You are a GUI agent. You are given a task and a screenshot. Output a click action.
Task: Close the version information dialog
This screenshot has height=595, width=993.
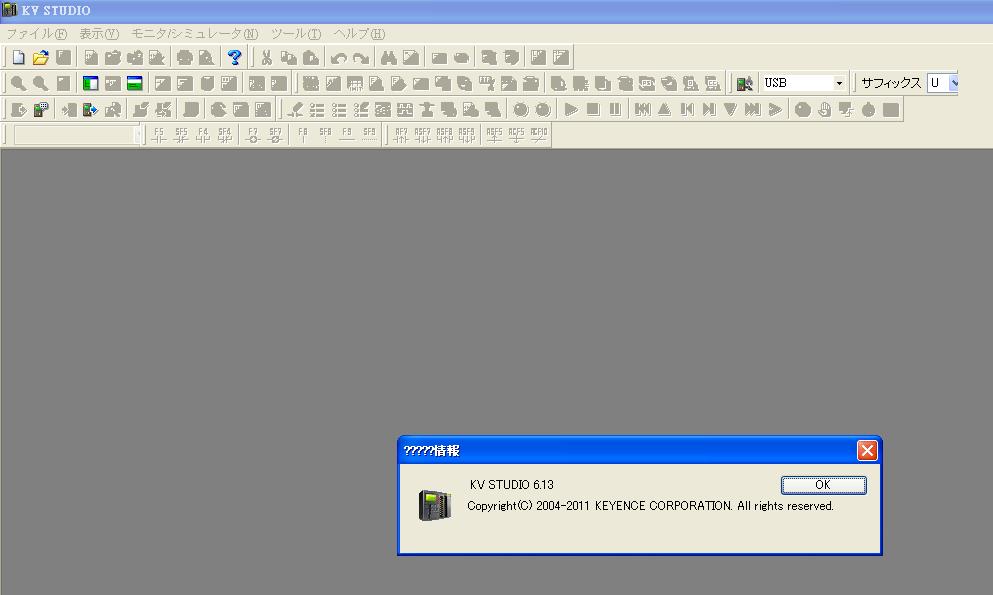pyautogui.click(x=867, y=451)
